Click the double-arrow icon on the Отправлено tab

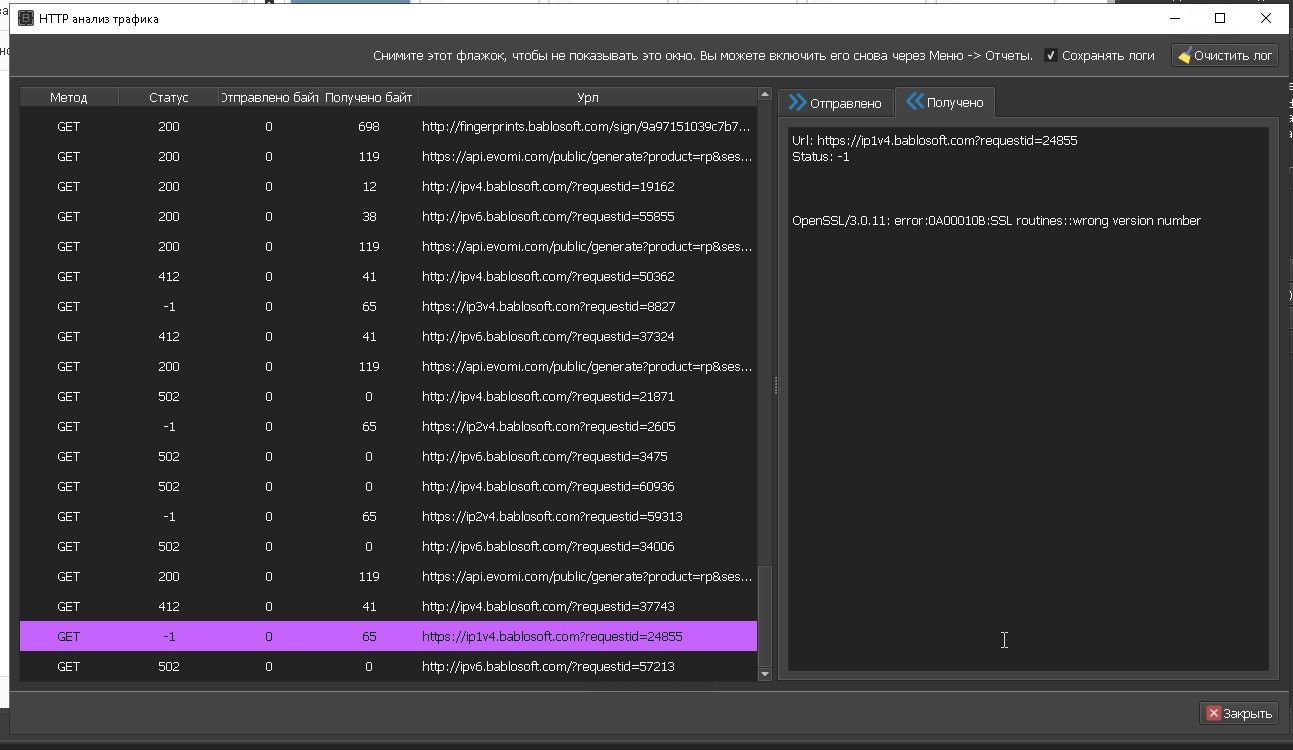797,102
